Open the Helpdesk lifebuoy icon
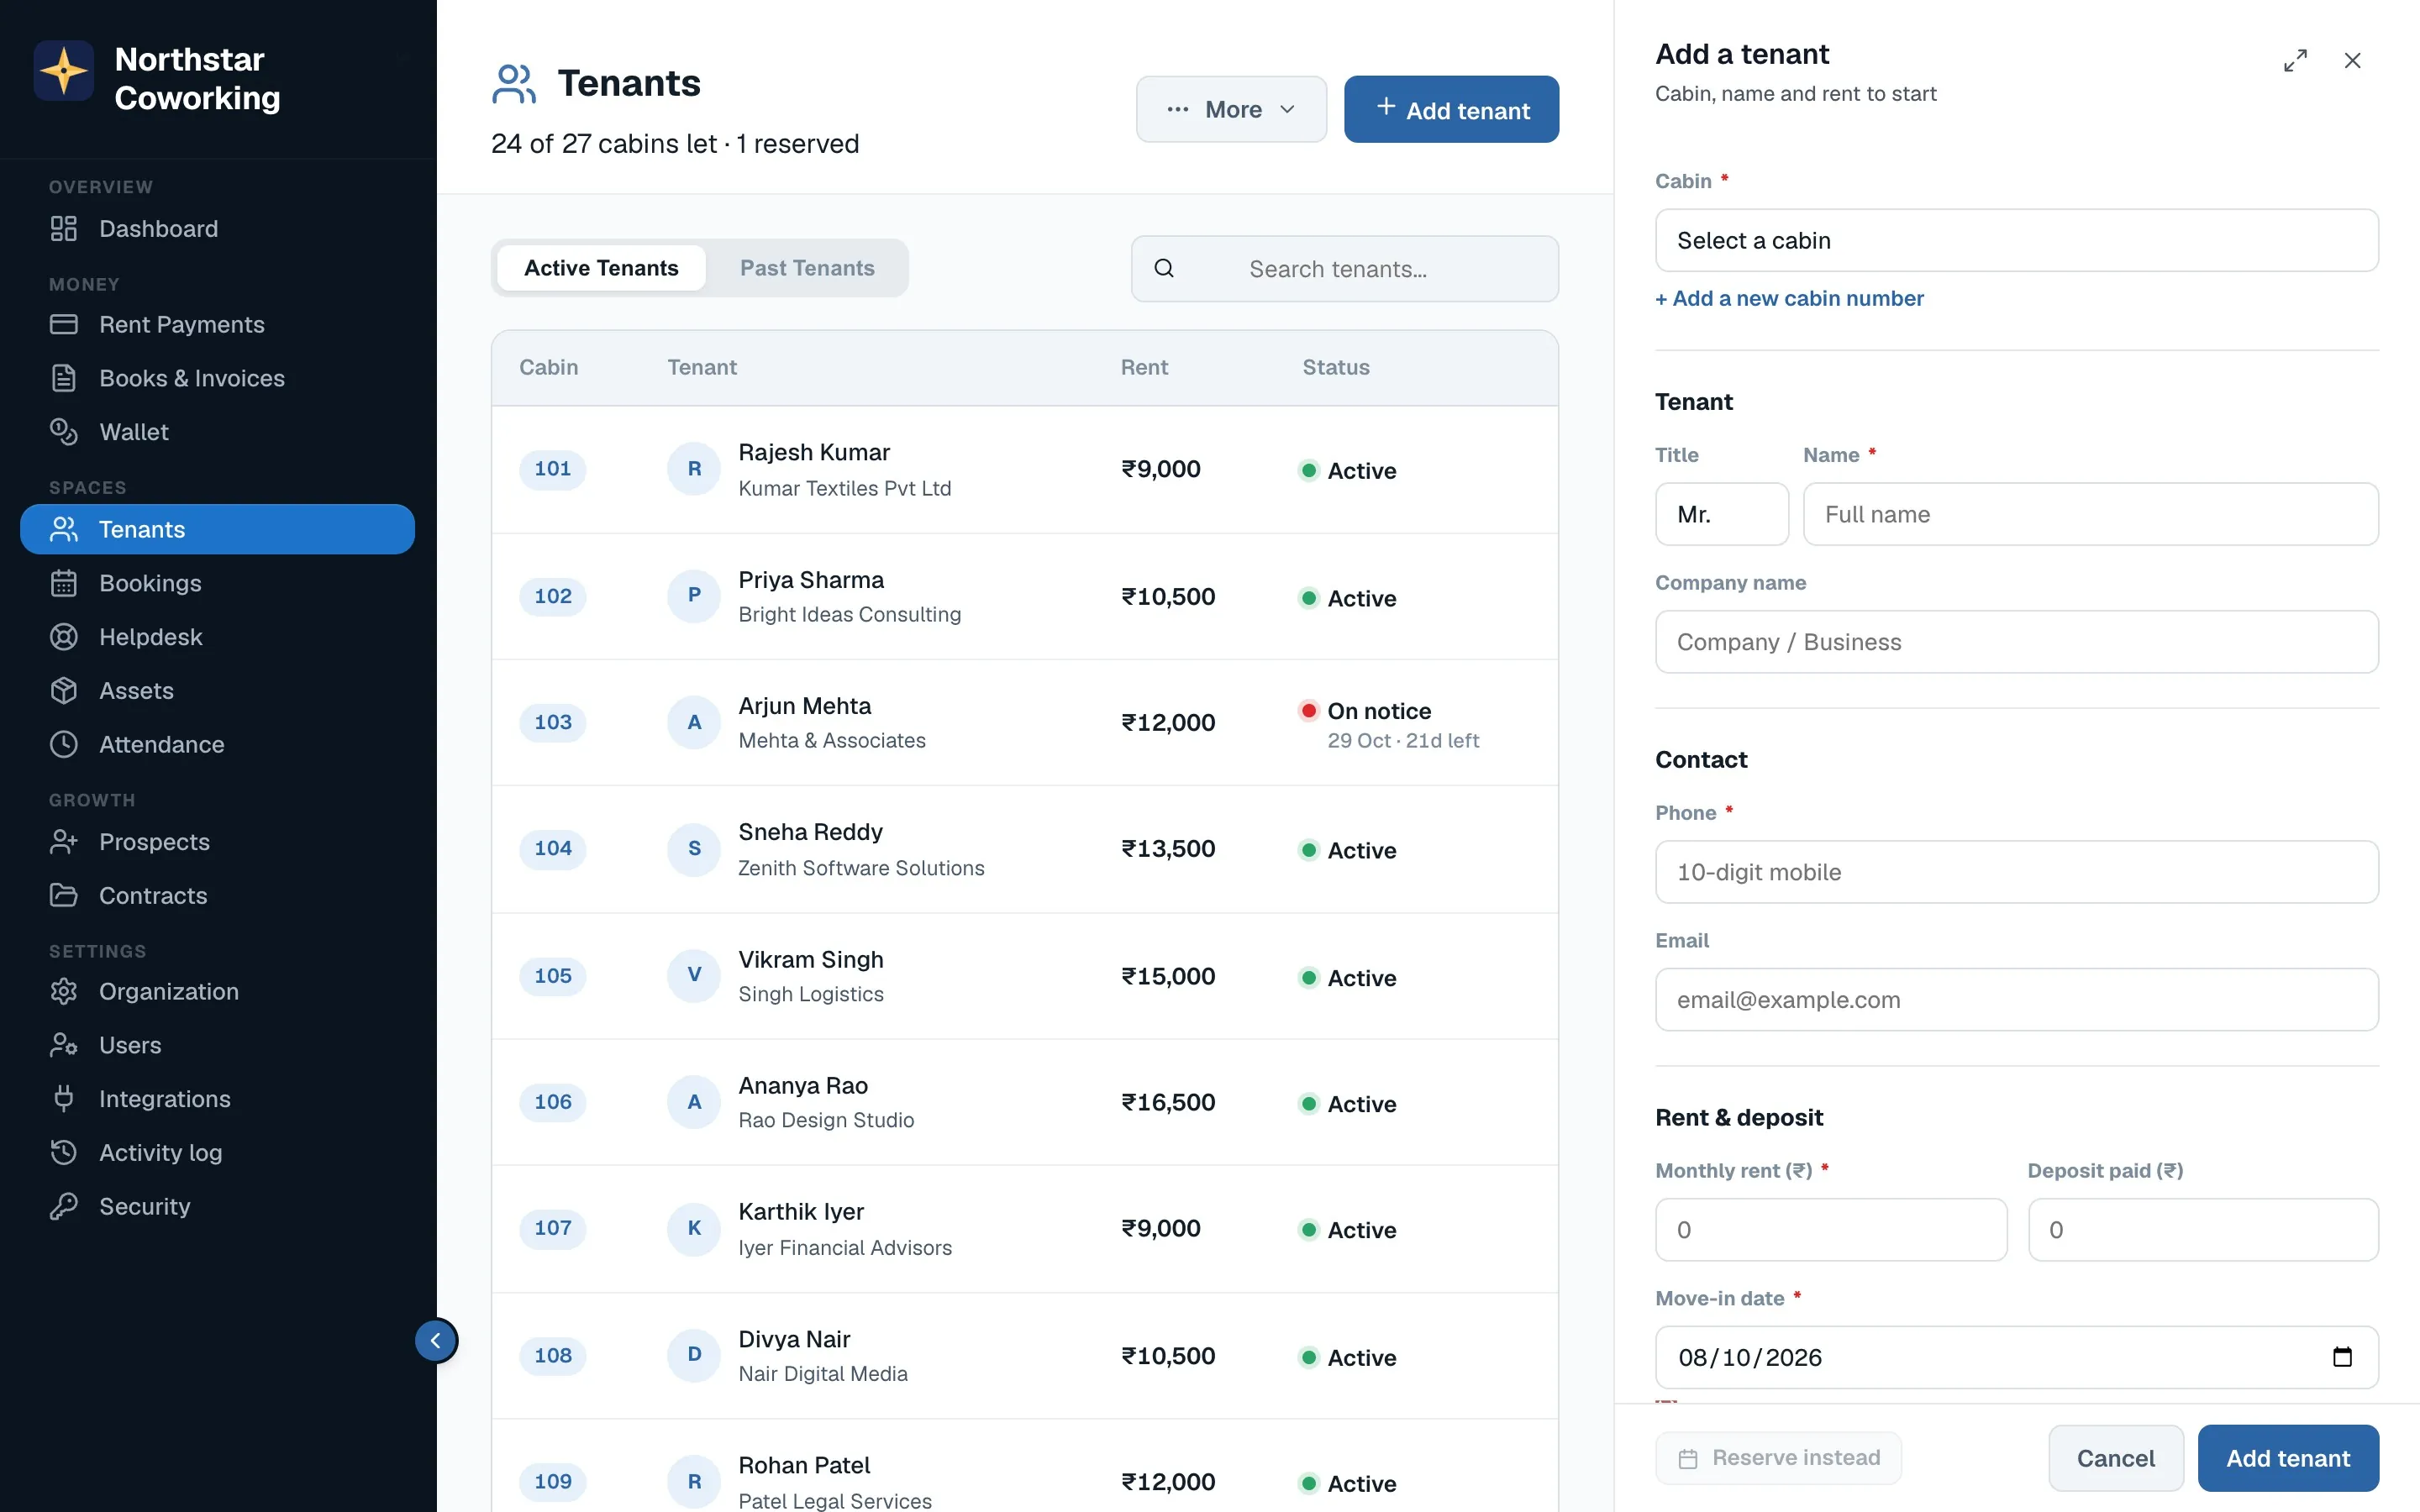Viewport: 2420px width, 1512px height. [64, 637]
